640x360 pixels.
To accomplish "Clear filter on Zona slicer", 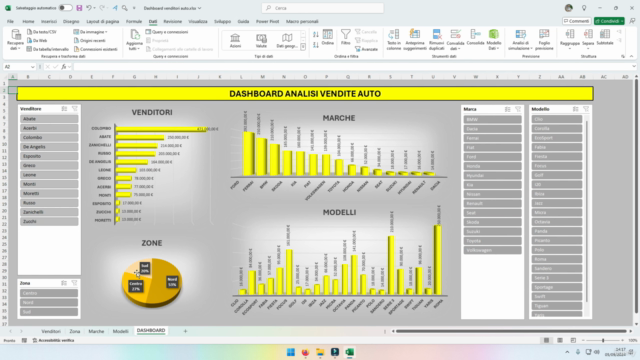I will coord(74,283).
